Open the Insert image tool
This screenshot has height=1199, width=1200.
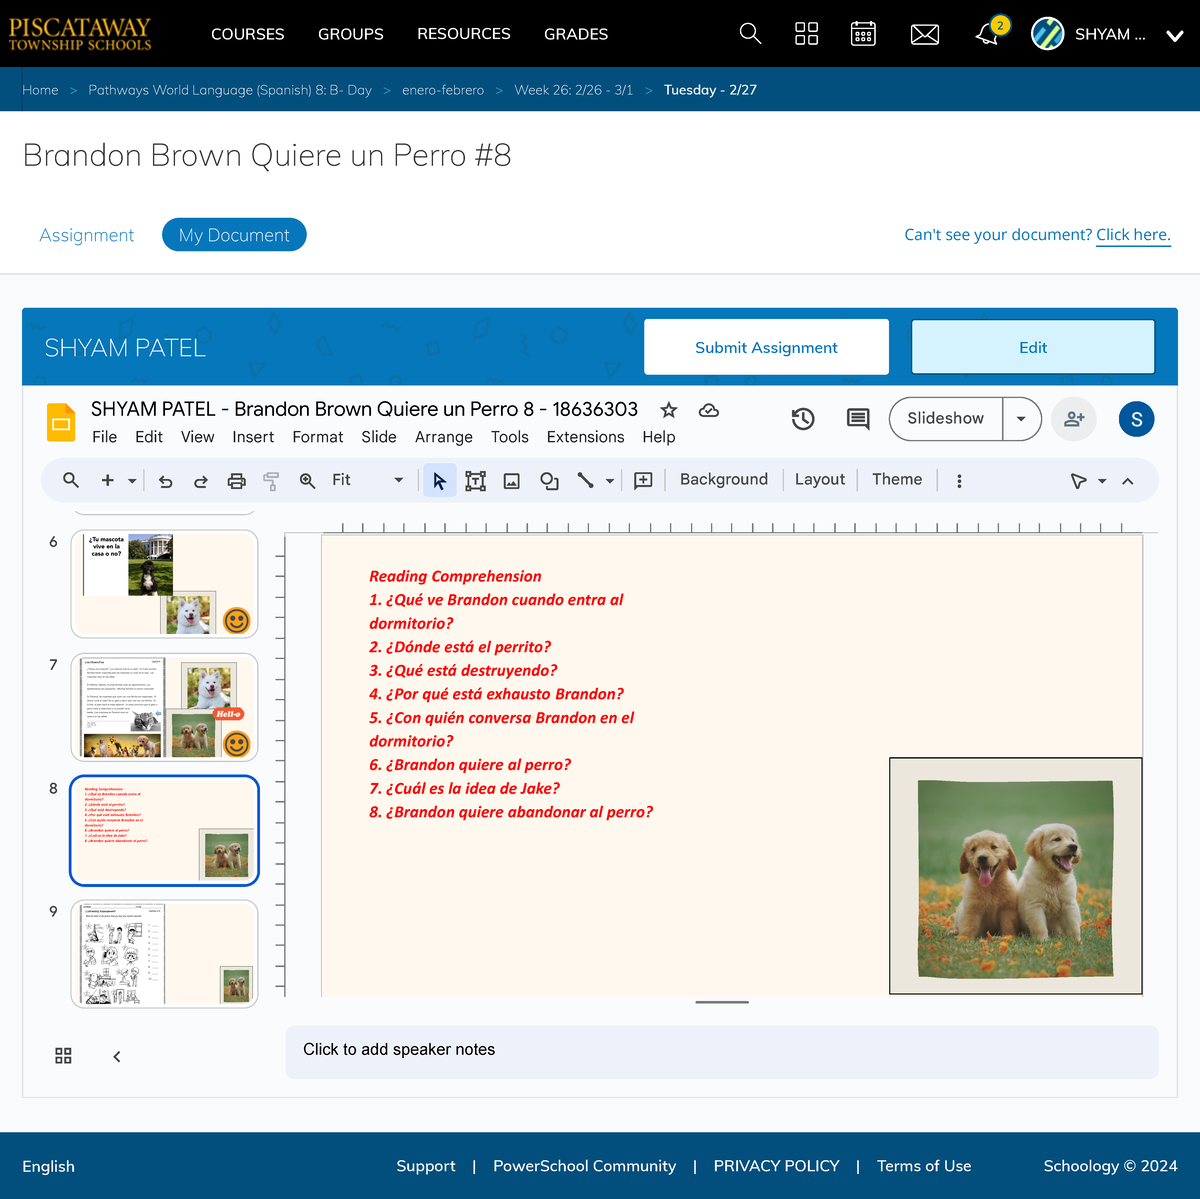511,480
